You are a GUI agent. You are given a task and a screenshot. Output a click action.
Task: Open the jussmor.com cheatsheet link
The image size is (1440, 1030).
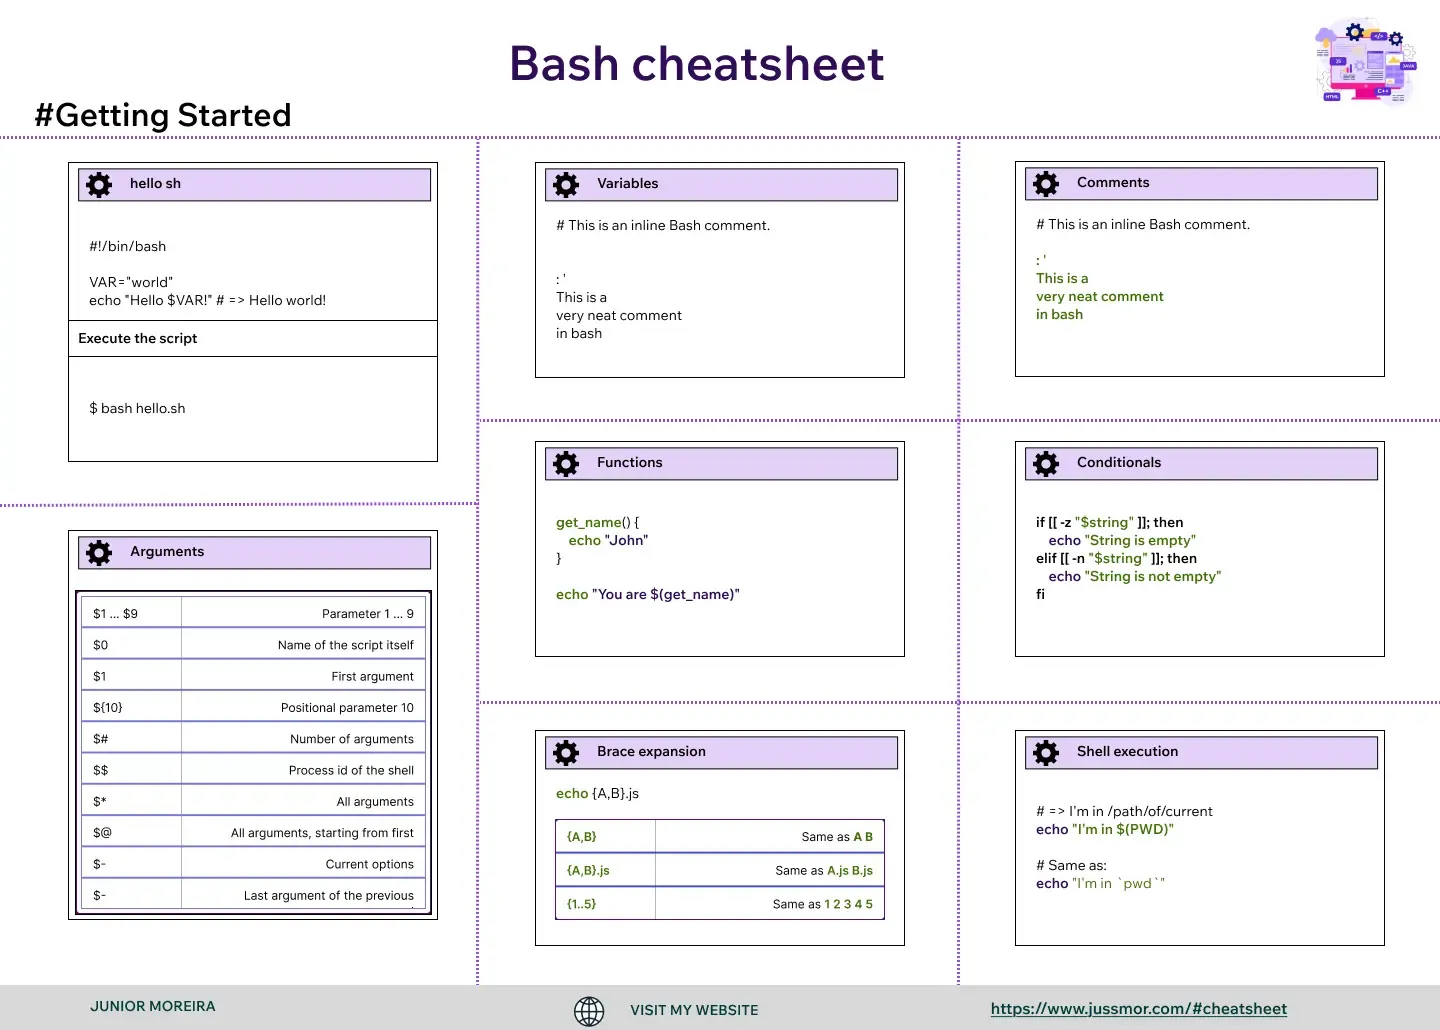(x=1138, y=1009)
